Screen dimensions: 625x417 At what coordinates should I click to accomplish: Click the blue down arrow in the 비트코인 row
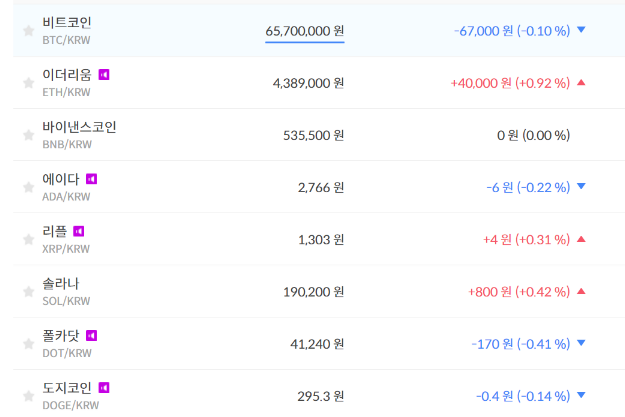click(x=581, y=30)
